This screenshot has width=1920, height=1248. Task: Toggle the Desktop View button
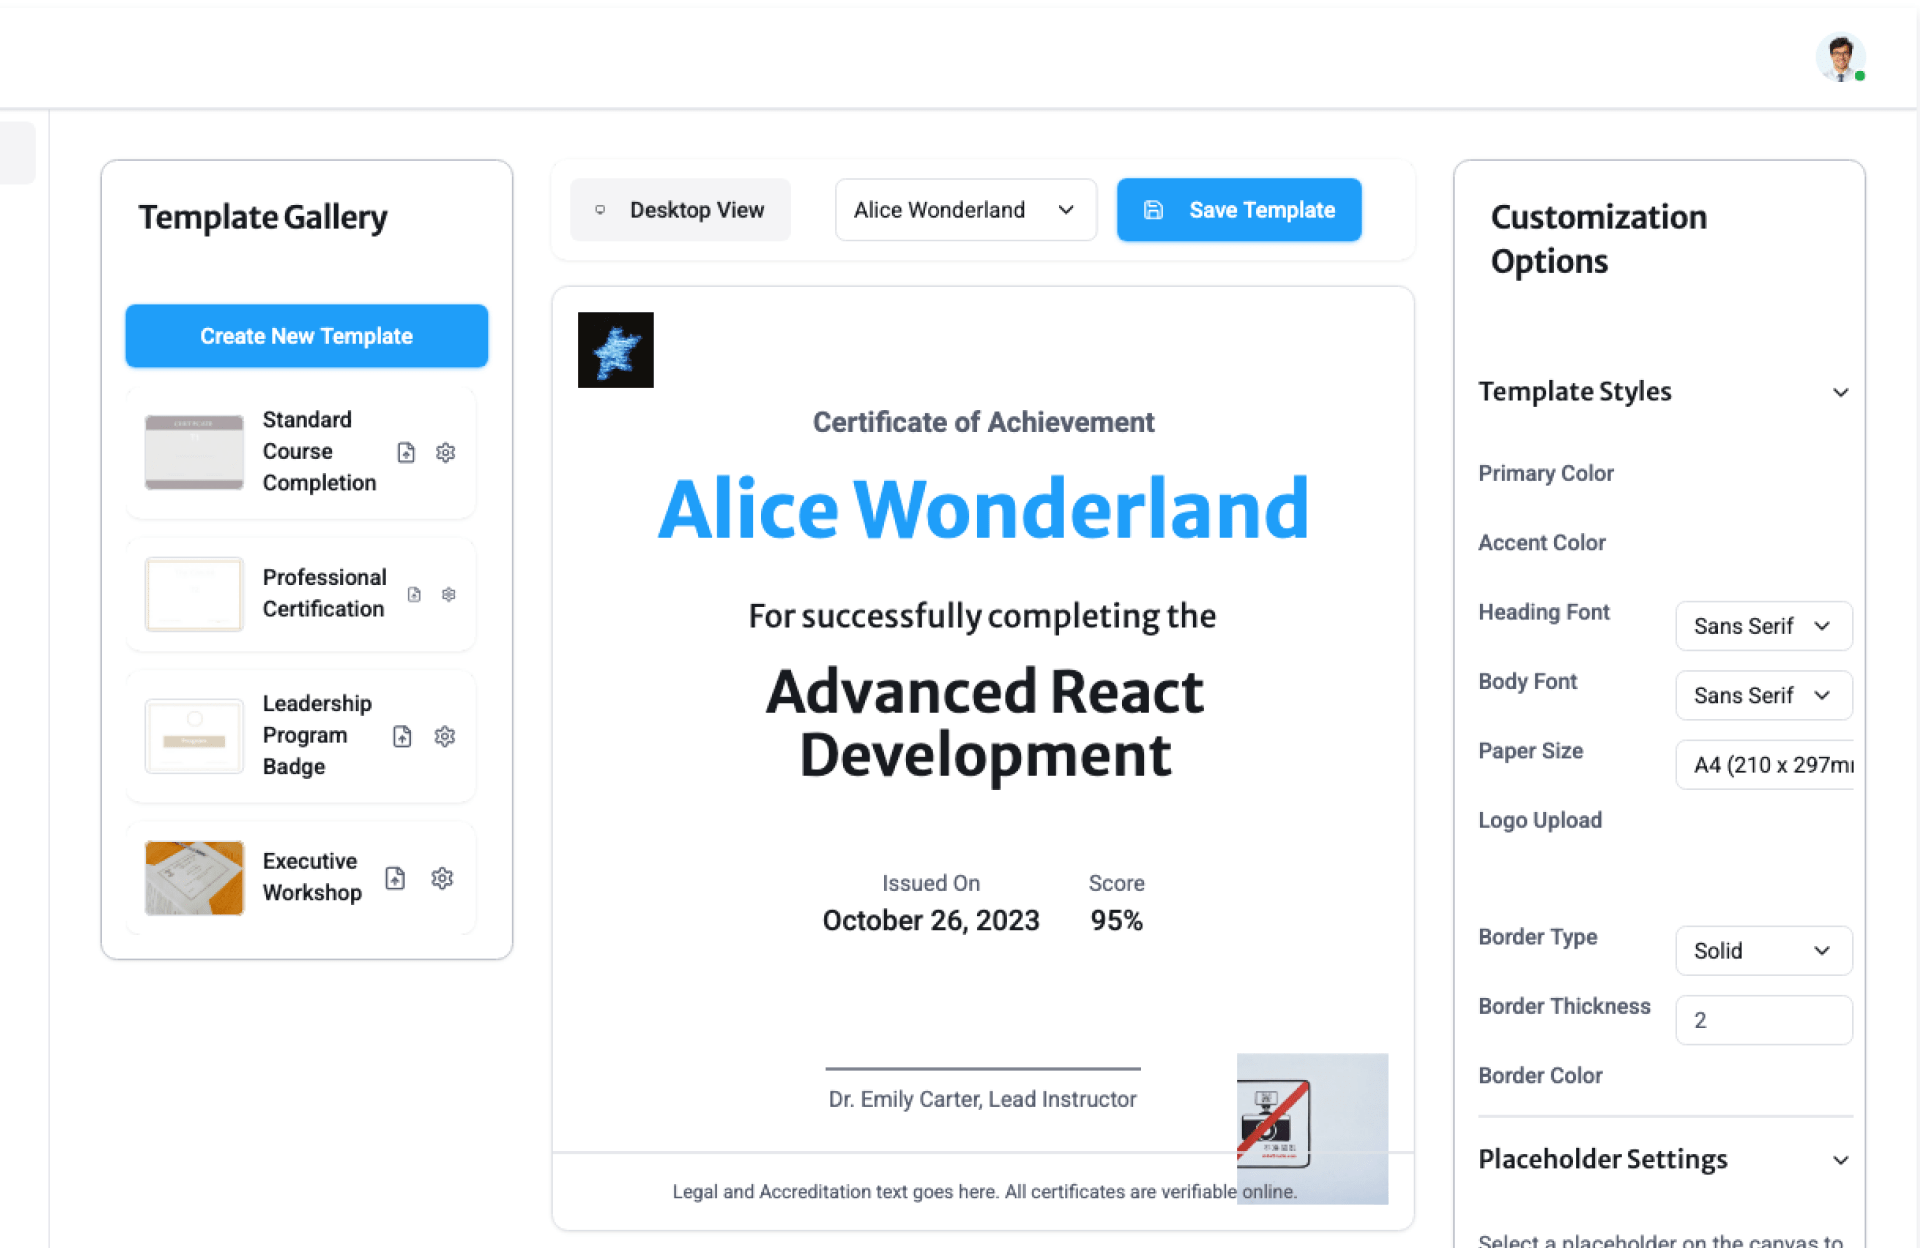[680, 210]
